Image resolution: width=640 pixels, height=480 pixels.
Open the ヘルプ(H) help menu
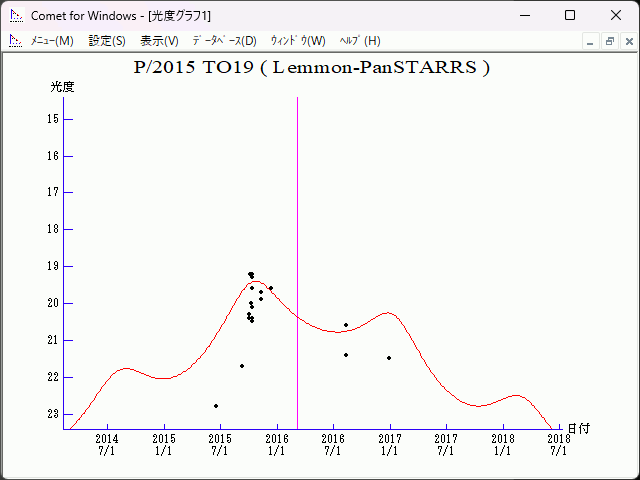click(360, 41)
